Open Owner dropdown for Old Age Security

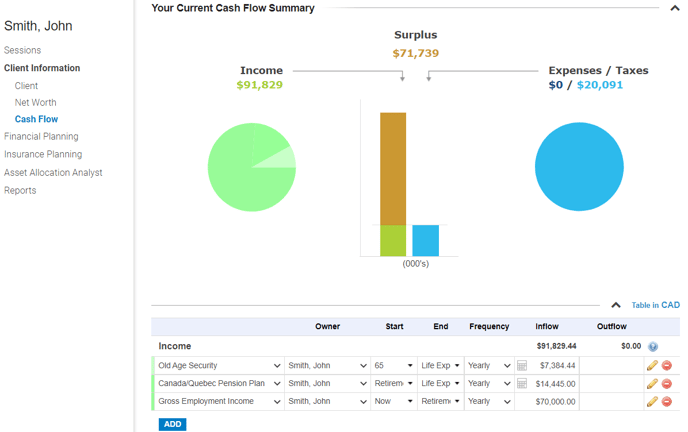point(328,366)
